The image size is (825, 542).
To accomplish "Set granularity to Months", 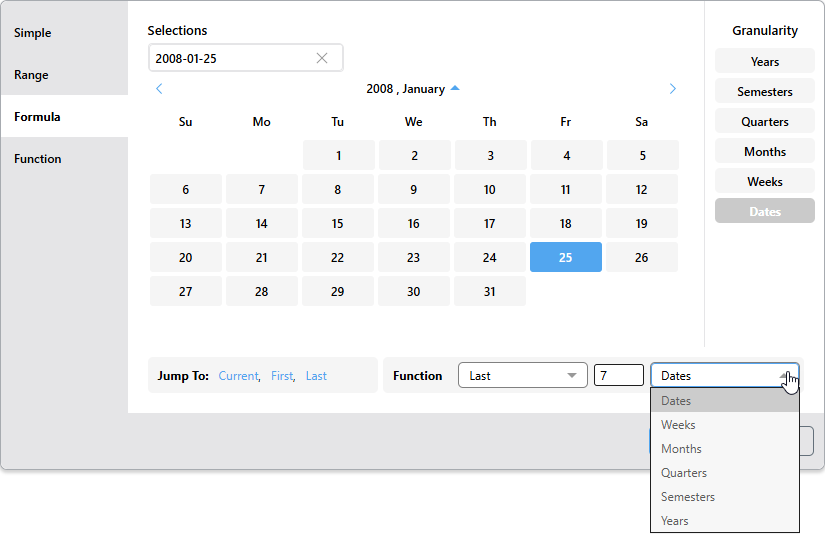I will coord(765,152).
